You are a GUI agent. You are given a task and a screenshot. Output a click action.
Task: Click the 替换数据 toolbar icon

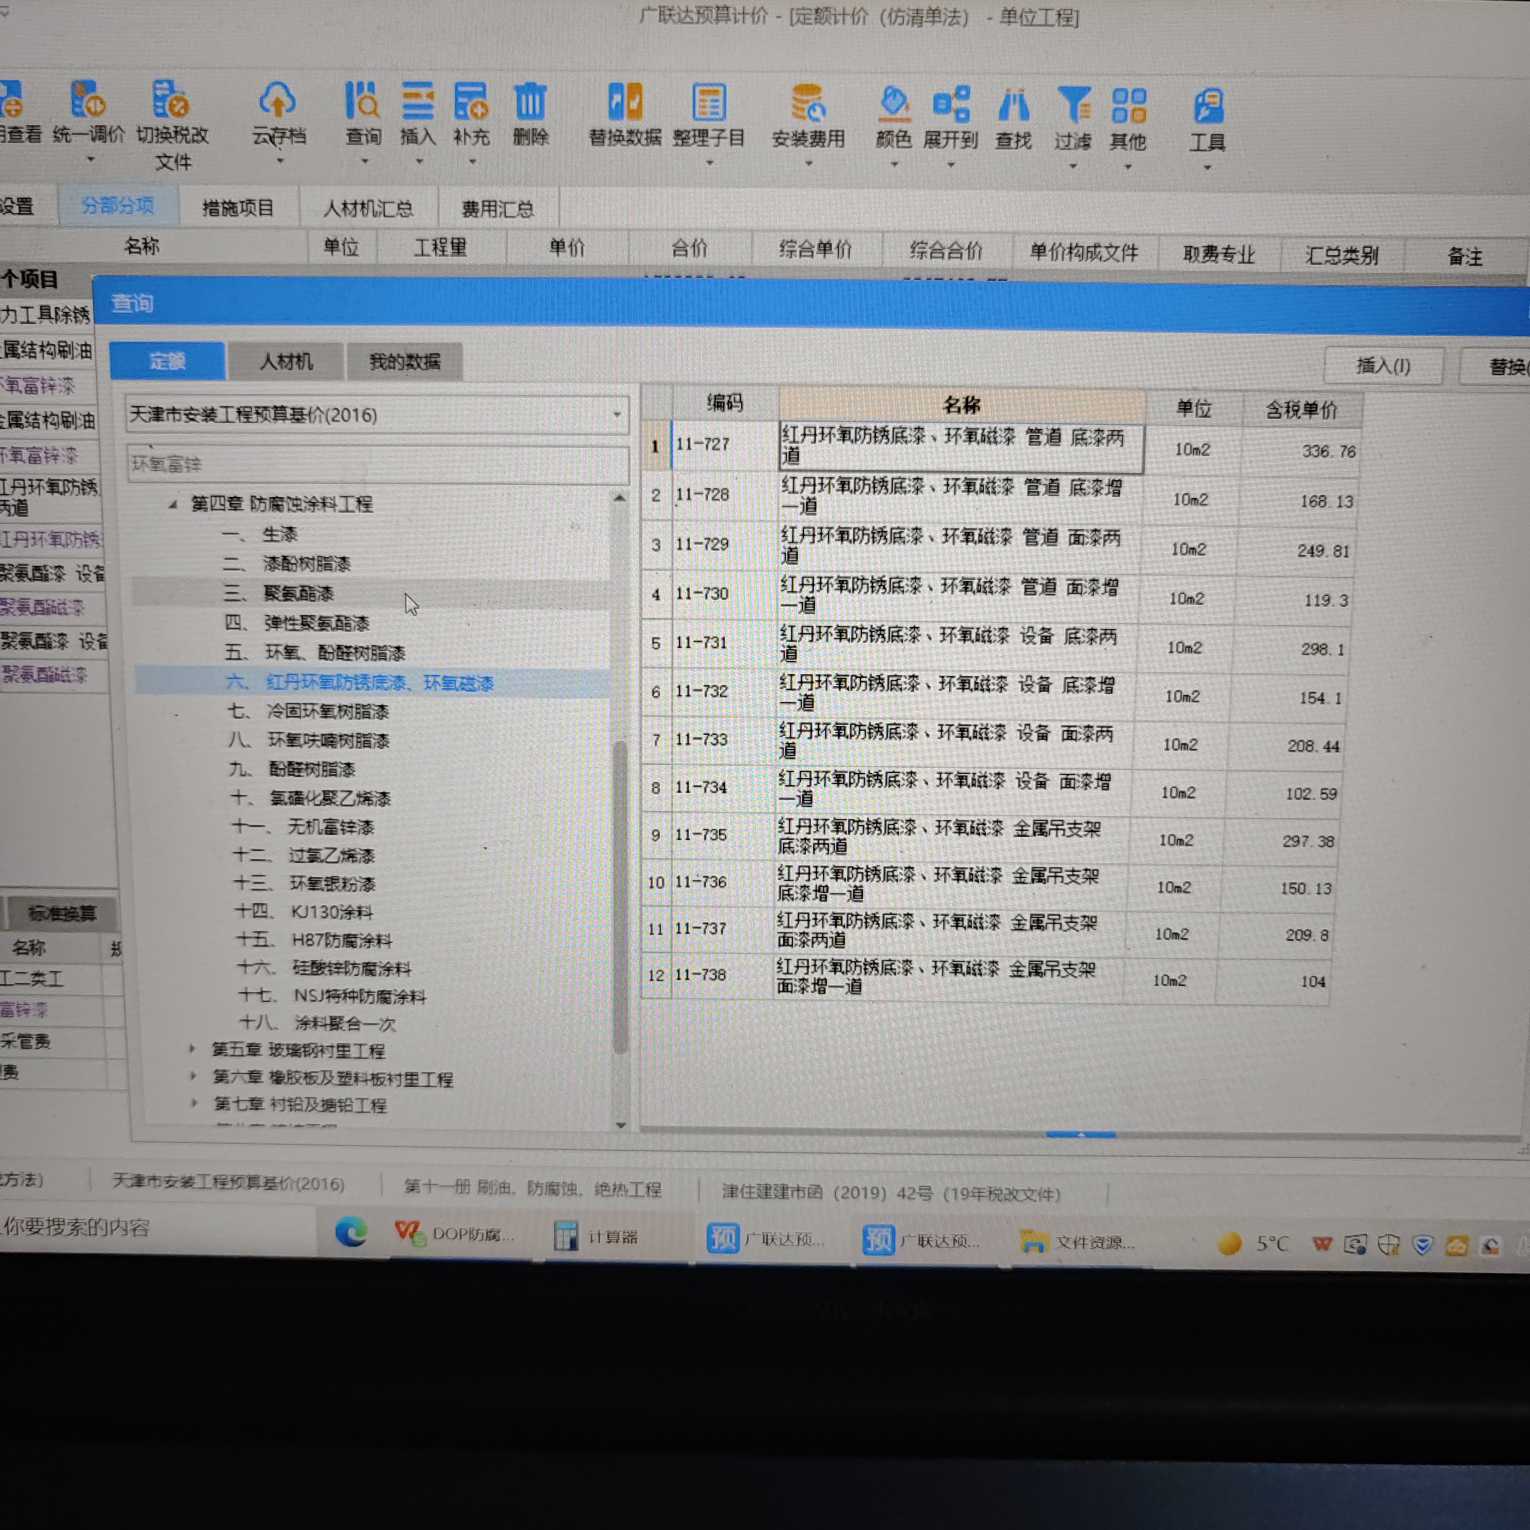[625, 102]
